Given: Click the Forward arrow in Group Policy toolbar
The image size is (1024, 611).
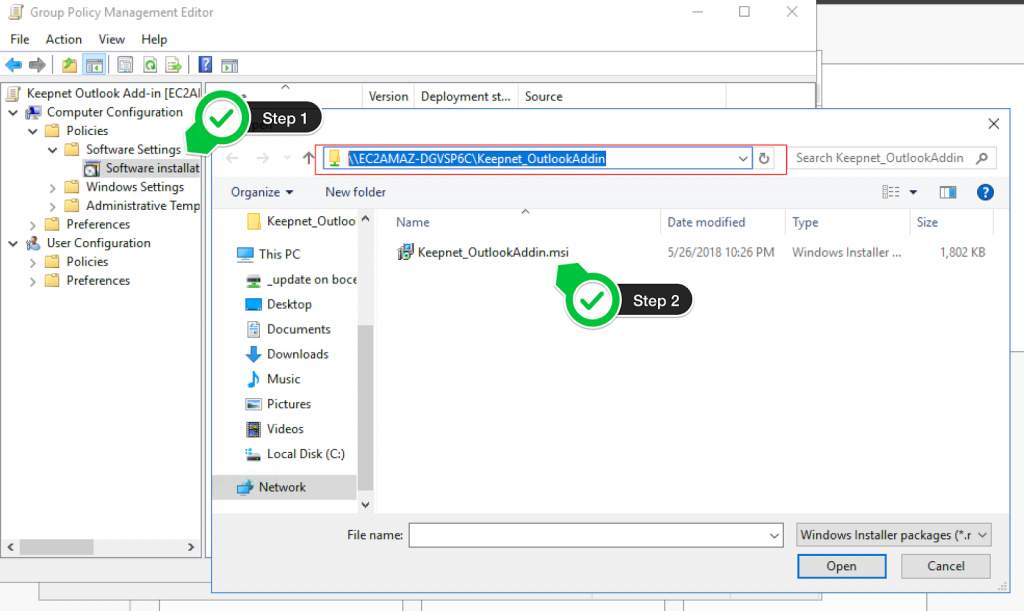Looking at the screenshot, I should [37, 65].
